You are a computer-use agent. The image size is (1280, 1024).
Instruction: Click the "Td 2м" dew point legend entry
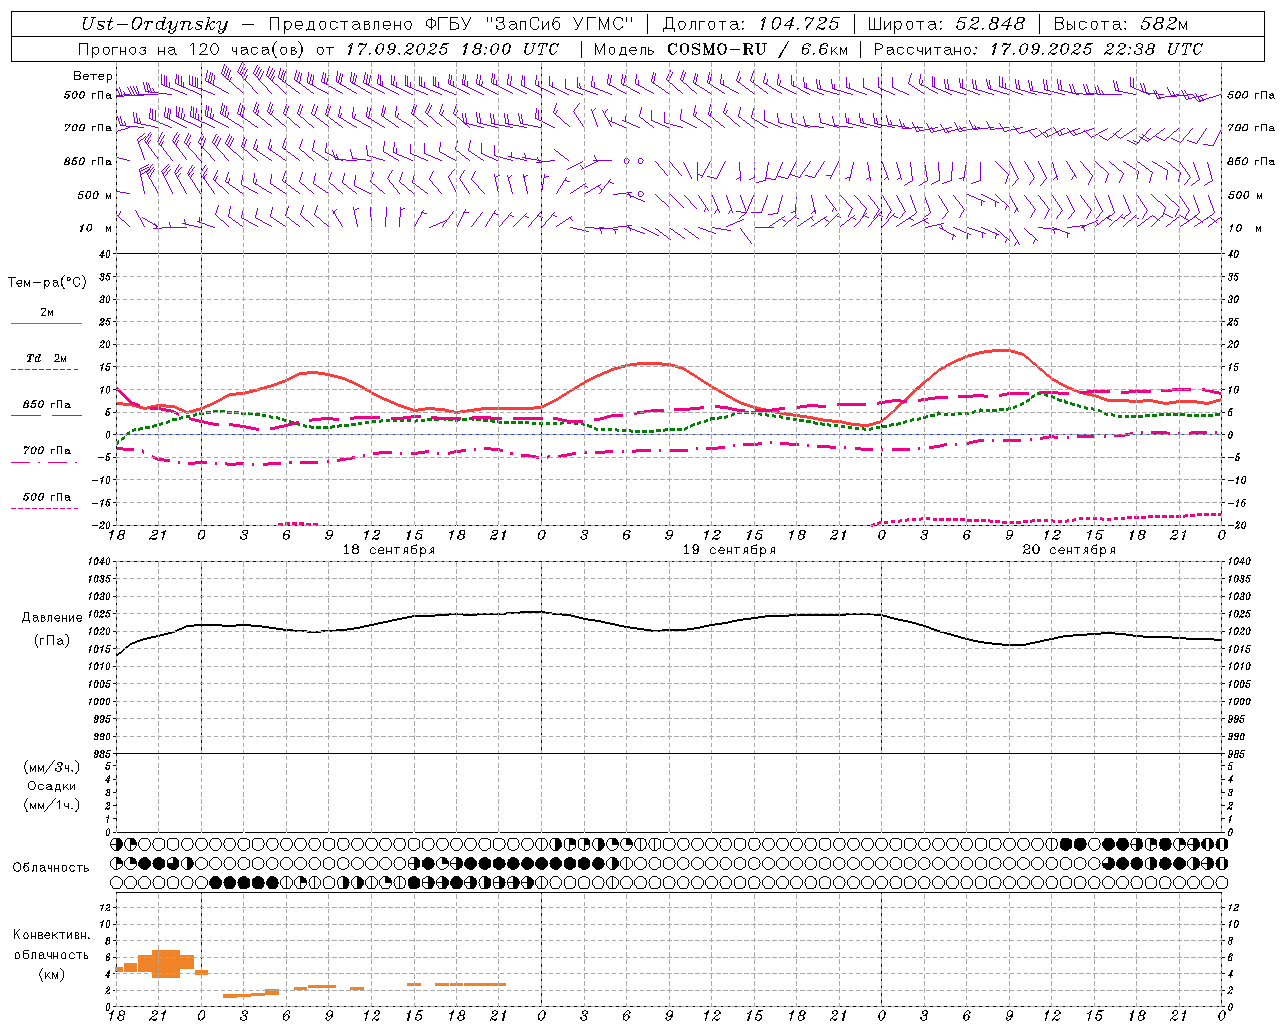(x=47, y=358)
